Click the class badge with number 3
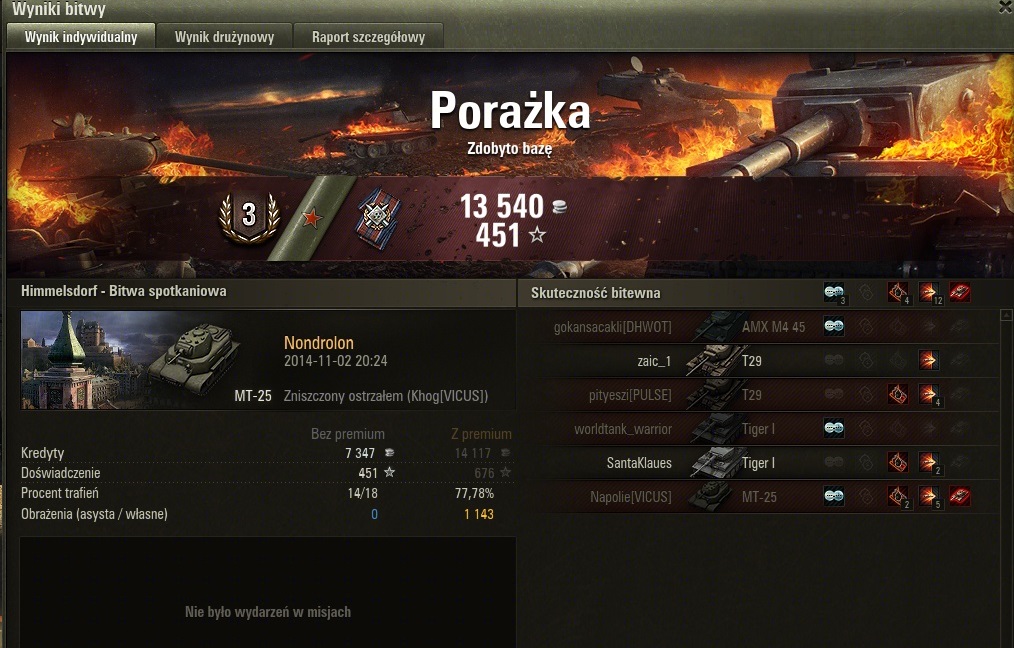 click(249, 215)
